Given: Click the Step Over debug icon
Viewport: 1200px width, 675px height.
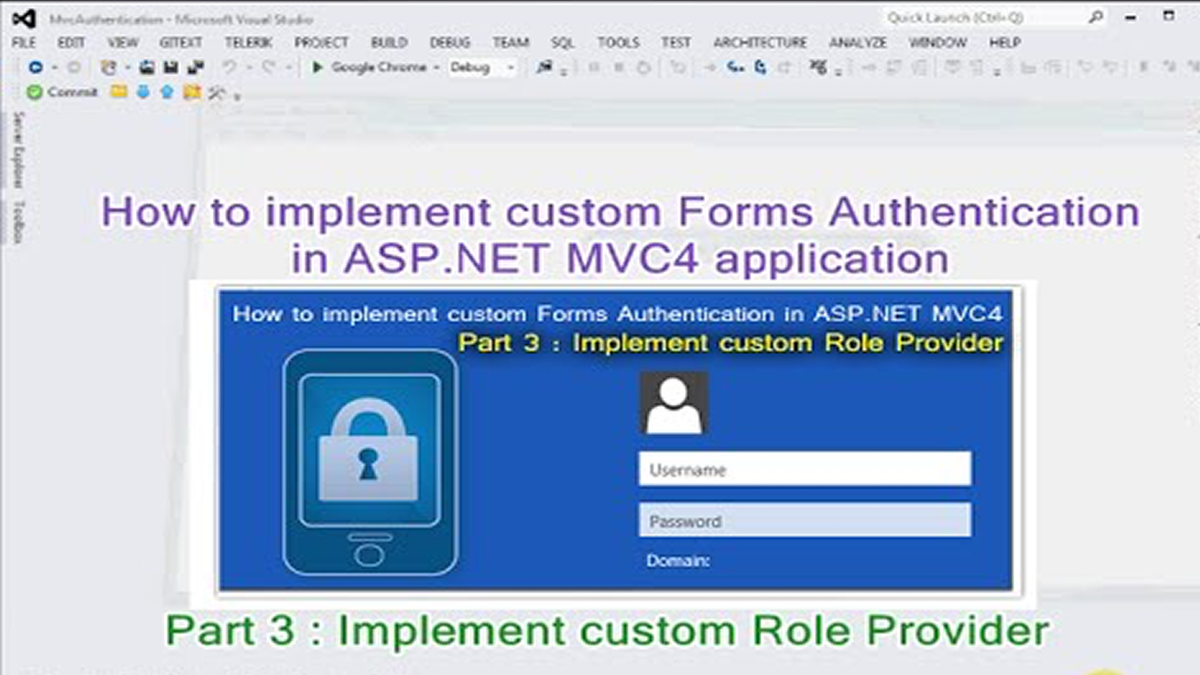Looking at the screenshot, I should point(761,67).
